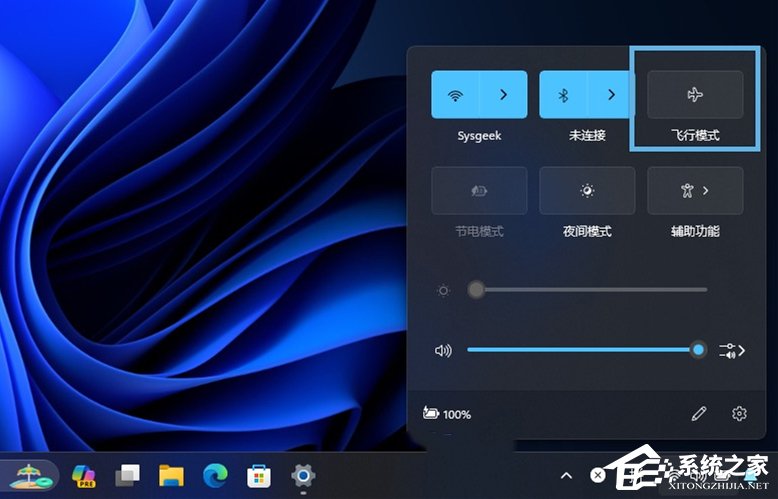Image resolution: width=778 pixels, height=499 pixels.
Task: Click the tray X status icon
Action: (x=598, y=476)
